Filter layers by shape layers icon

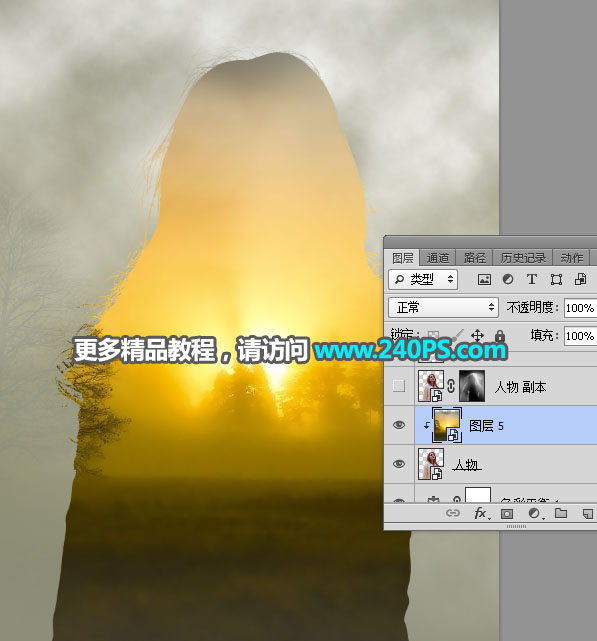(x=556, y=280)
